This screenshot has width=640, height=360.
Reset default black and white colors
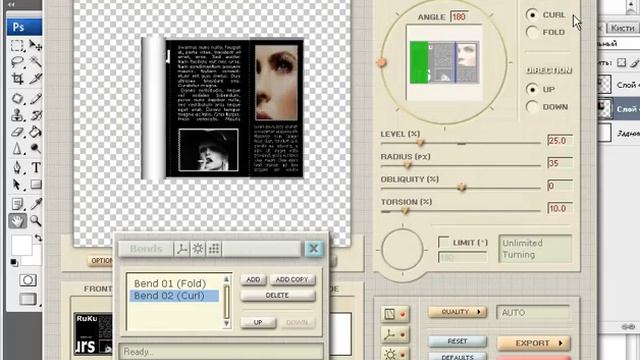coord(14,262)
